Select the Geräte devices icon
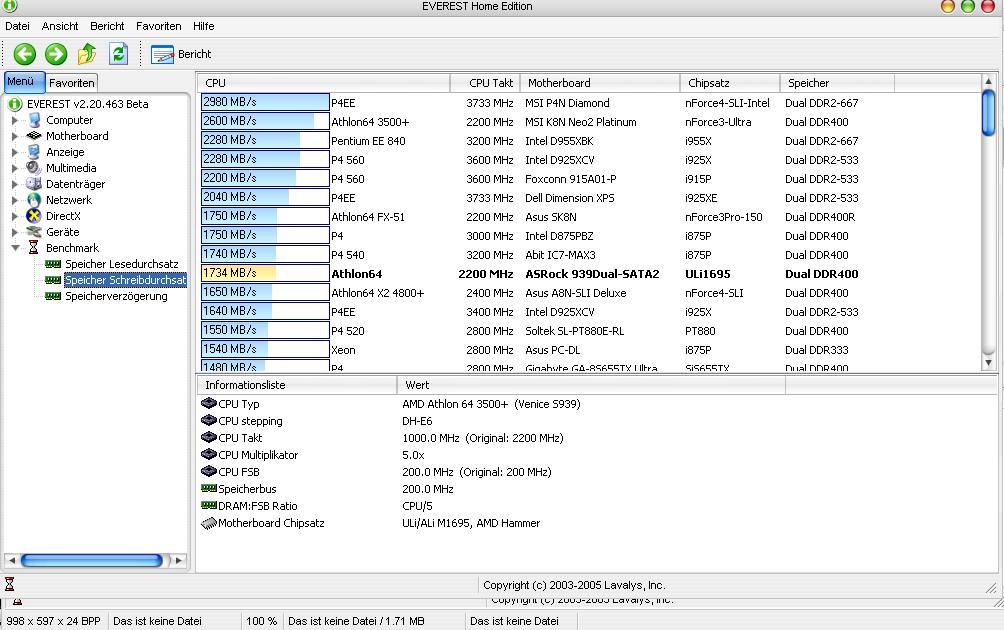The width and height of the screenshot is (1004, 630). tap(34, 232)
